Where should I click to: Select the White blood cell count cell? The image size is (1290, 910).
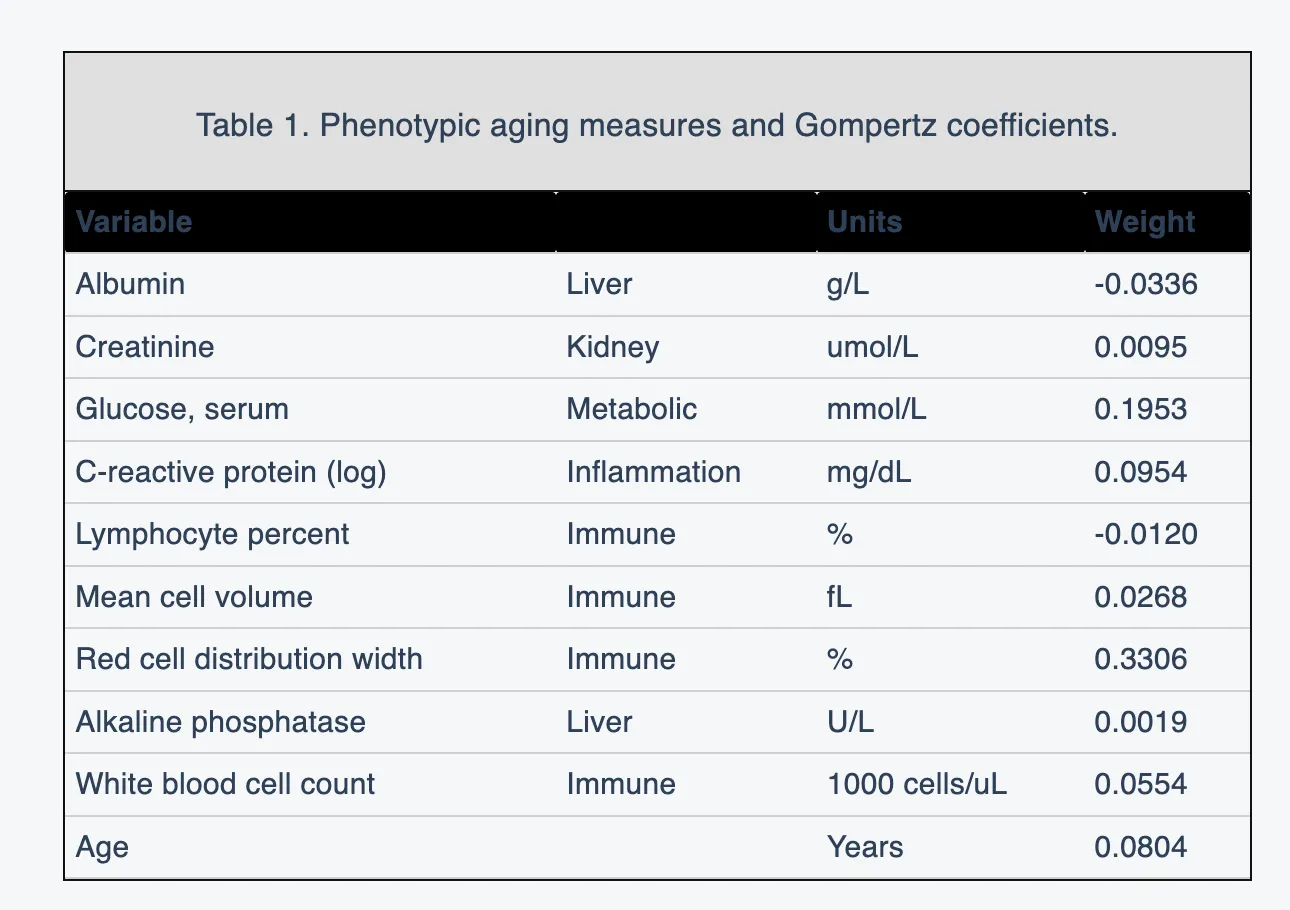pyautogui.click(x=225, y=784)
